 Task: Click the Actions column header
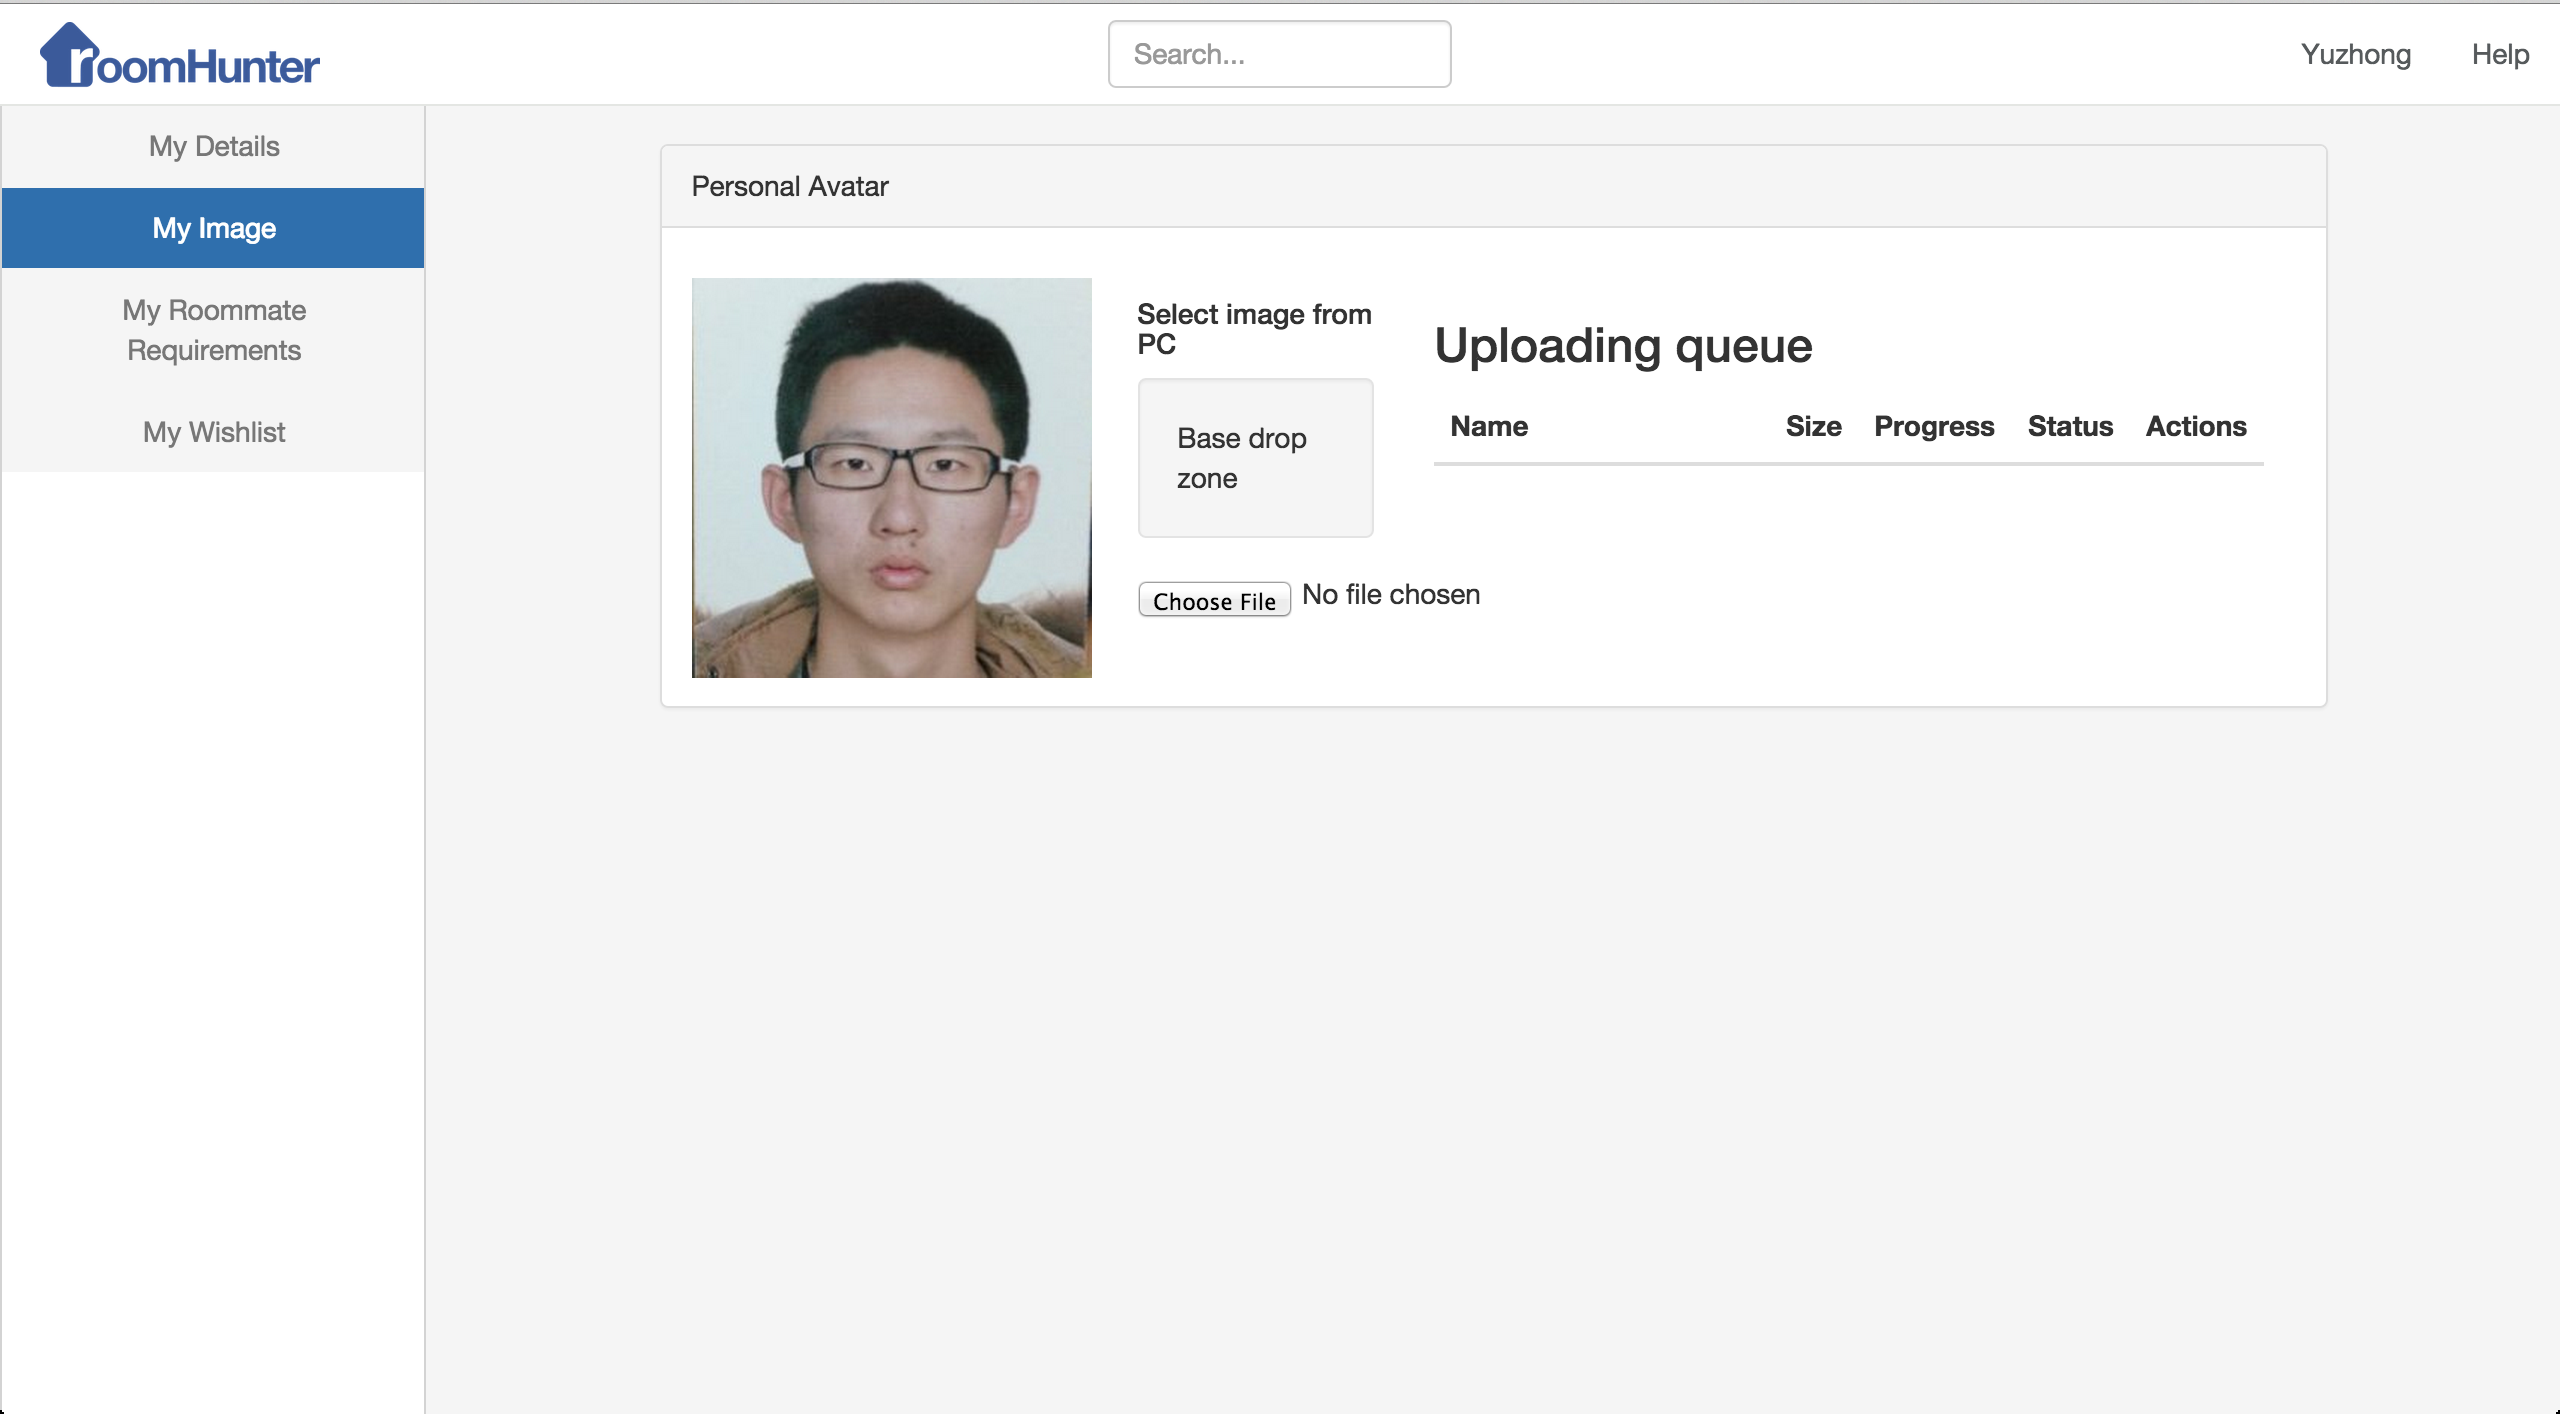coord(2195,427)
